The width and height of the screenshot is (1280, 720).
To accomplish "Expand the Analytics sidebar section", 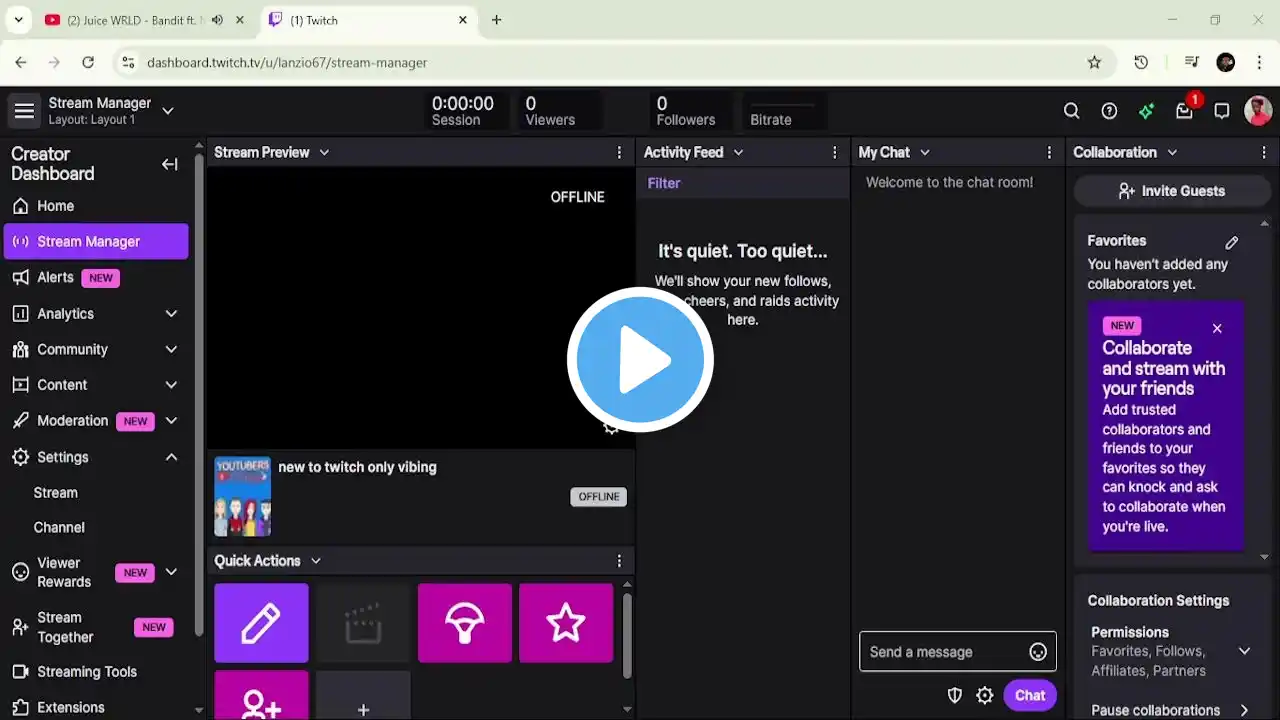I will click(x=171, y=314).
